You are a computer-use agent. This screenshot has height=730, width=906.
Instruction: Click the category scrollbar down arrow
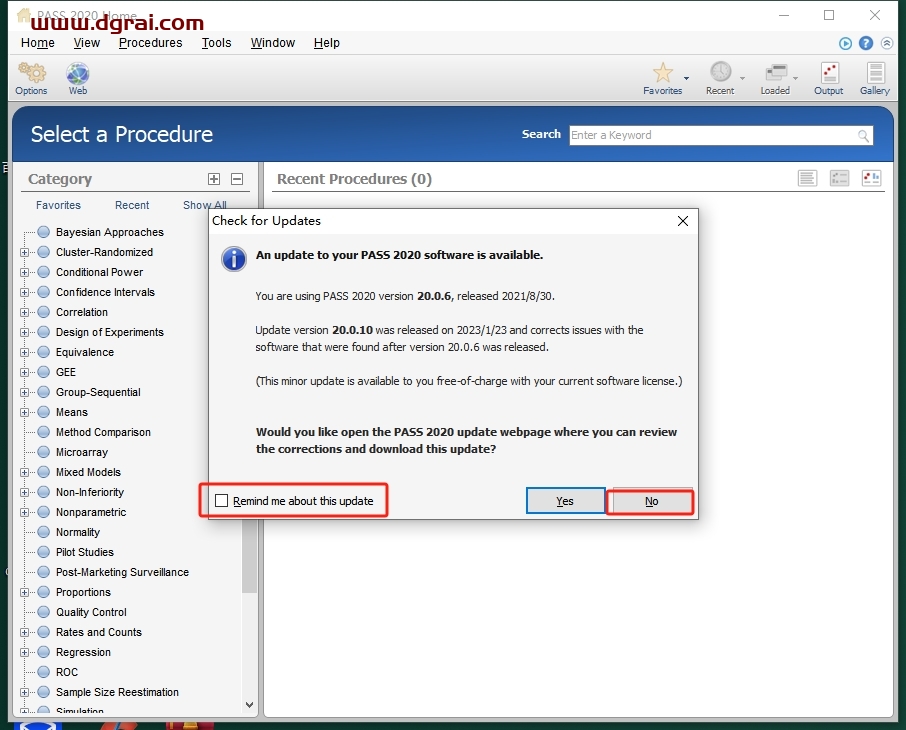click(x=249, y=705)
